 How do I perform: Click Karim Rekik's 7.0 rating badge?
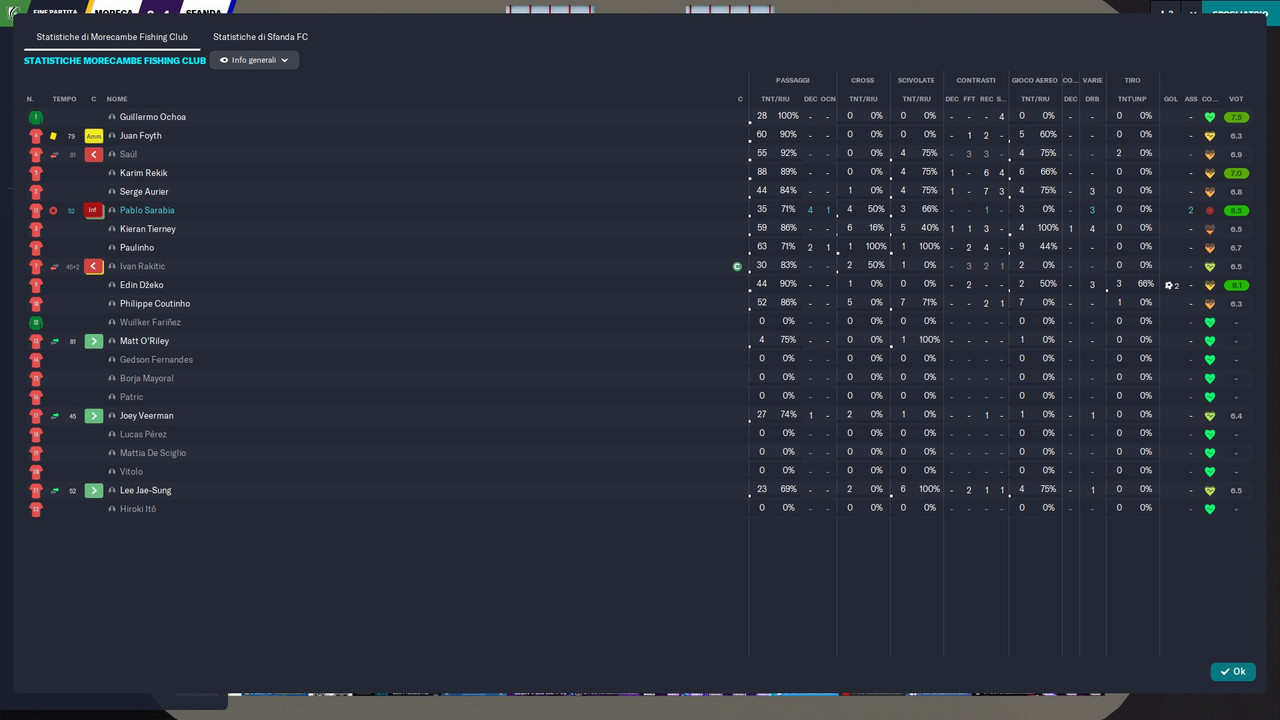coord(1236,174)
